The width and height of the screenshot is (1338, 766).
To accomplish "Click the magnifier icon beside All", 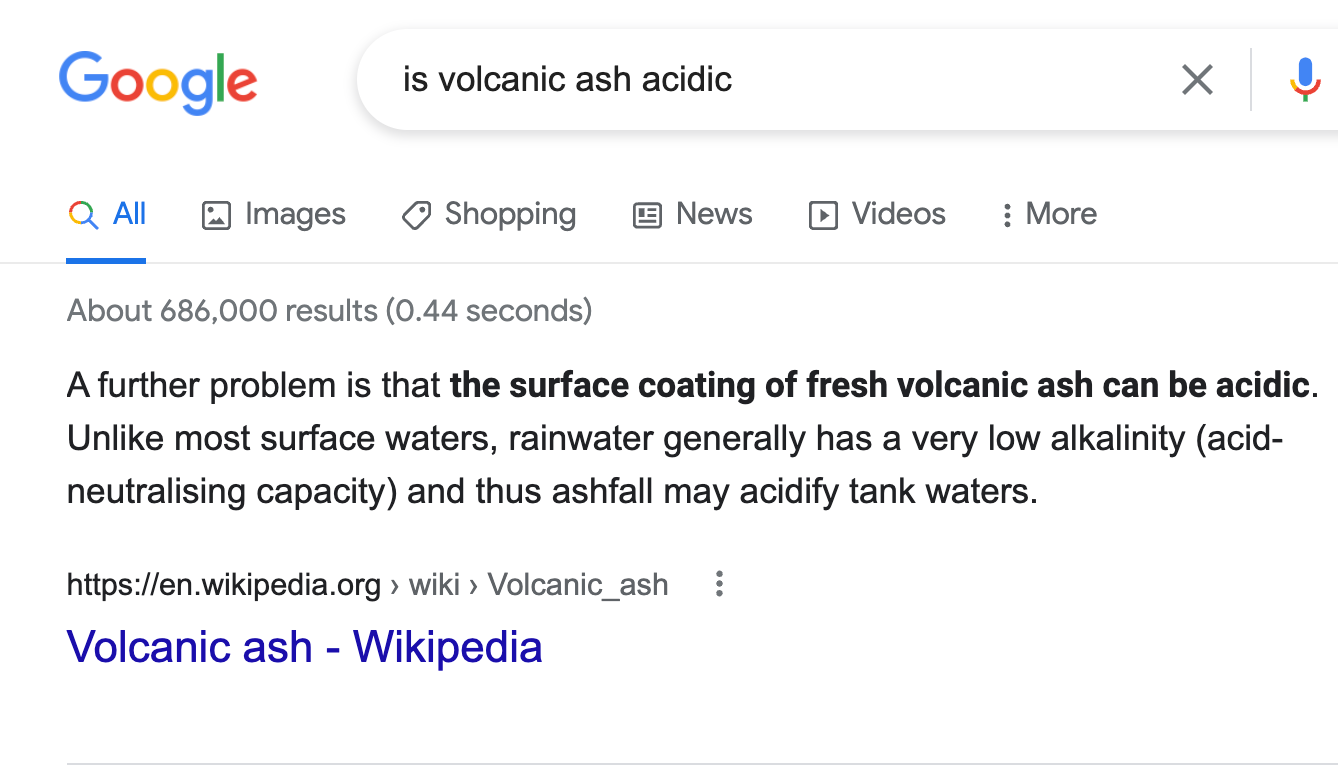I will pyautogui.click(x=83, y=215).
